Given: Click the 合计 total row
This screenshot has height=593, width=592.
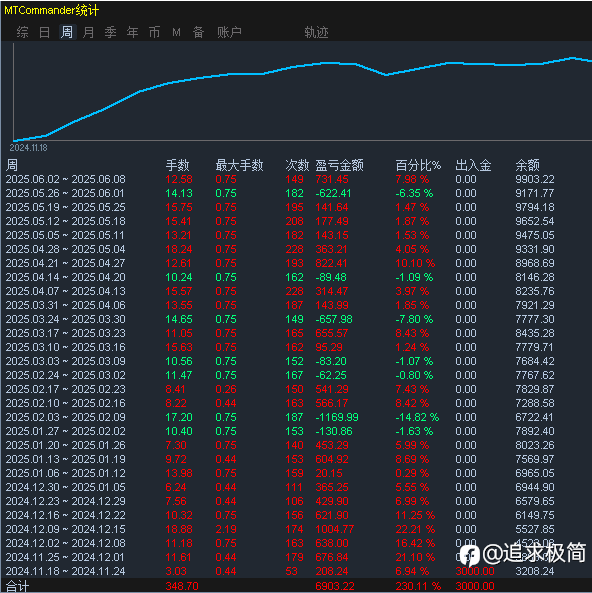Looking at the screenshot, I should pyautogui.click(x=296, y=586).
